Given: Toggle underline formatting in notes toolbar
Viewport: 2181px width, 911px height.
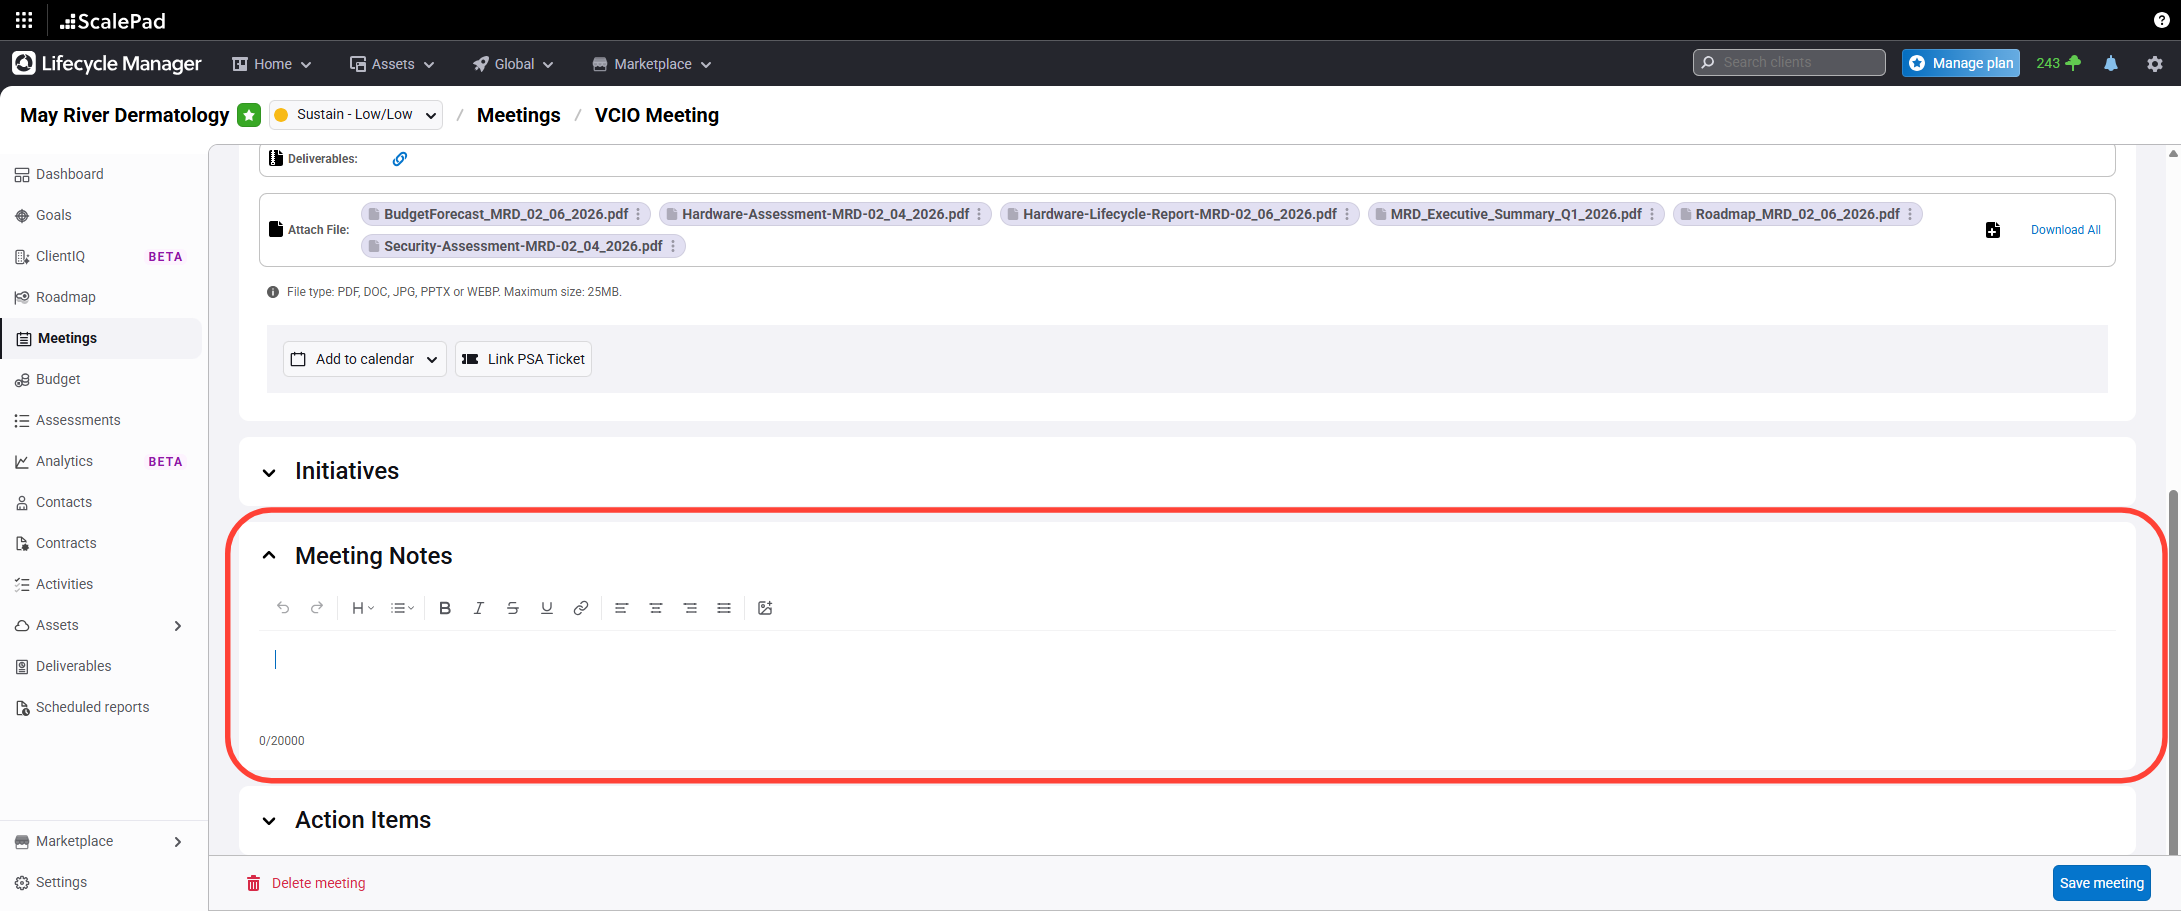Looking at the screenshot, I should 547,608.
